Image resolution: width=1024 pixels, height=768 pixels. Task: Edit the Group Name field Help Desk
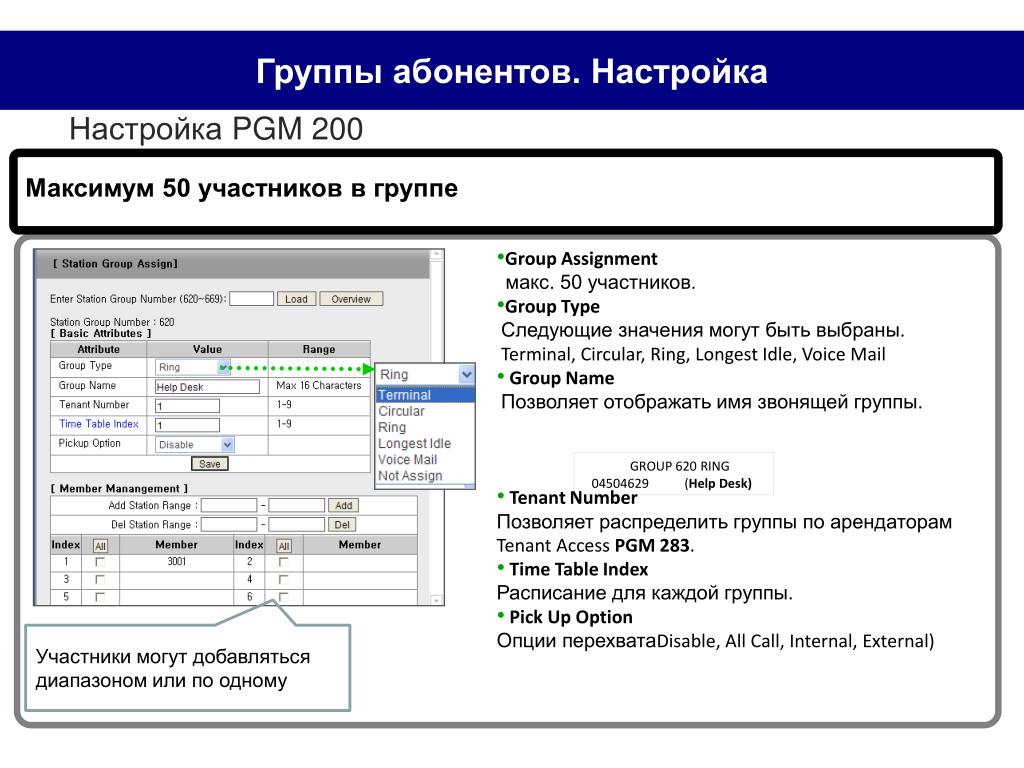(208, 387)
